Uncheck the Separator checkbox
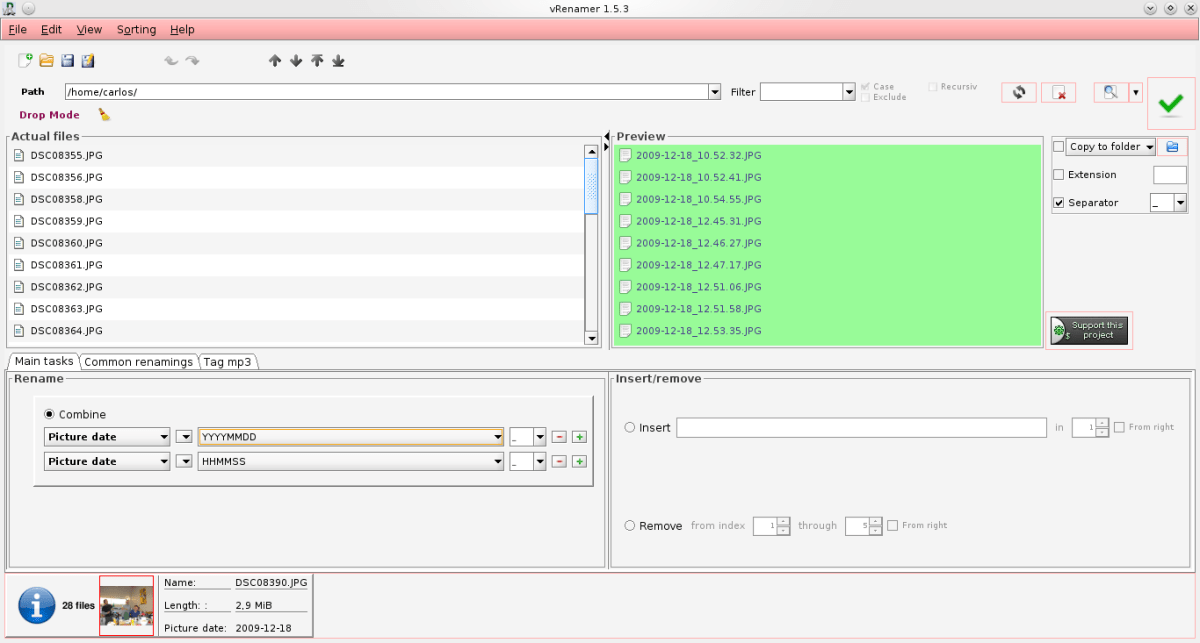 click(x=1059, y=203)
